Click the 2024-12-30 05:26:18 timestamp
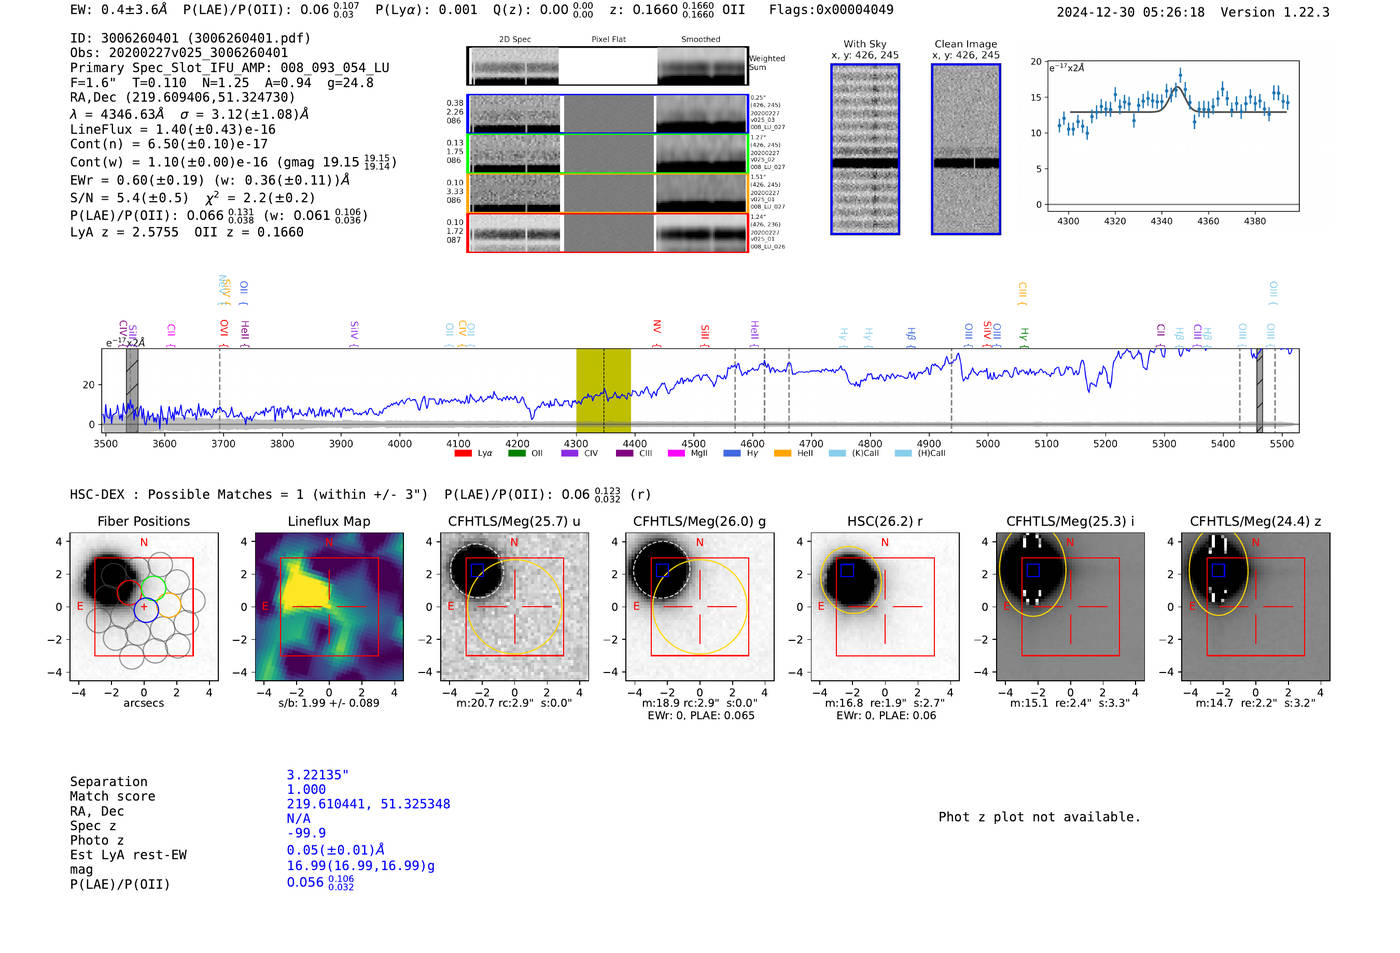Image resolution: width=1400 pixels, height=953 pixels. pos(1131,12)
